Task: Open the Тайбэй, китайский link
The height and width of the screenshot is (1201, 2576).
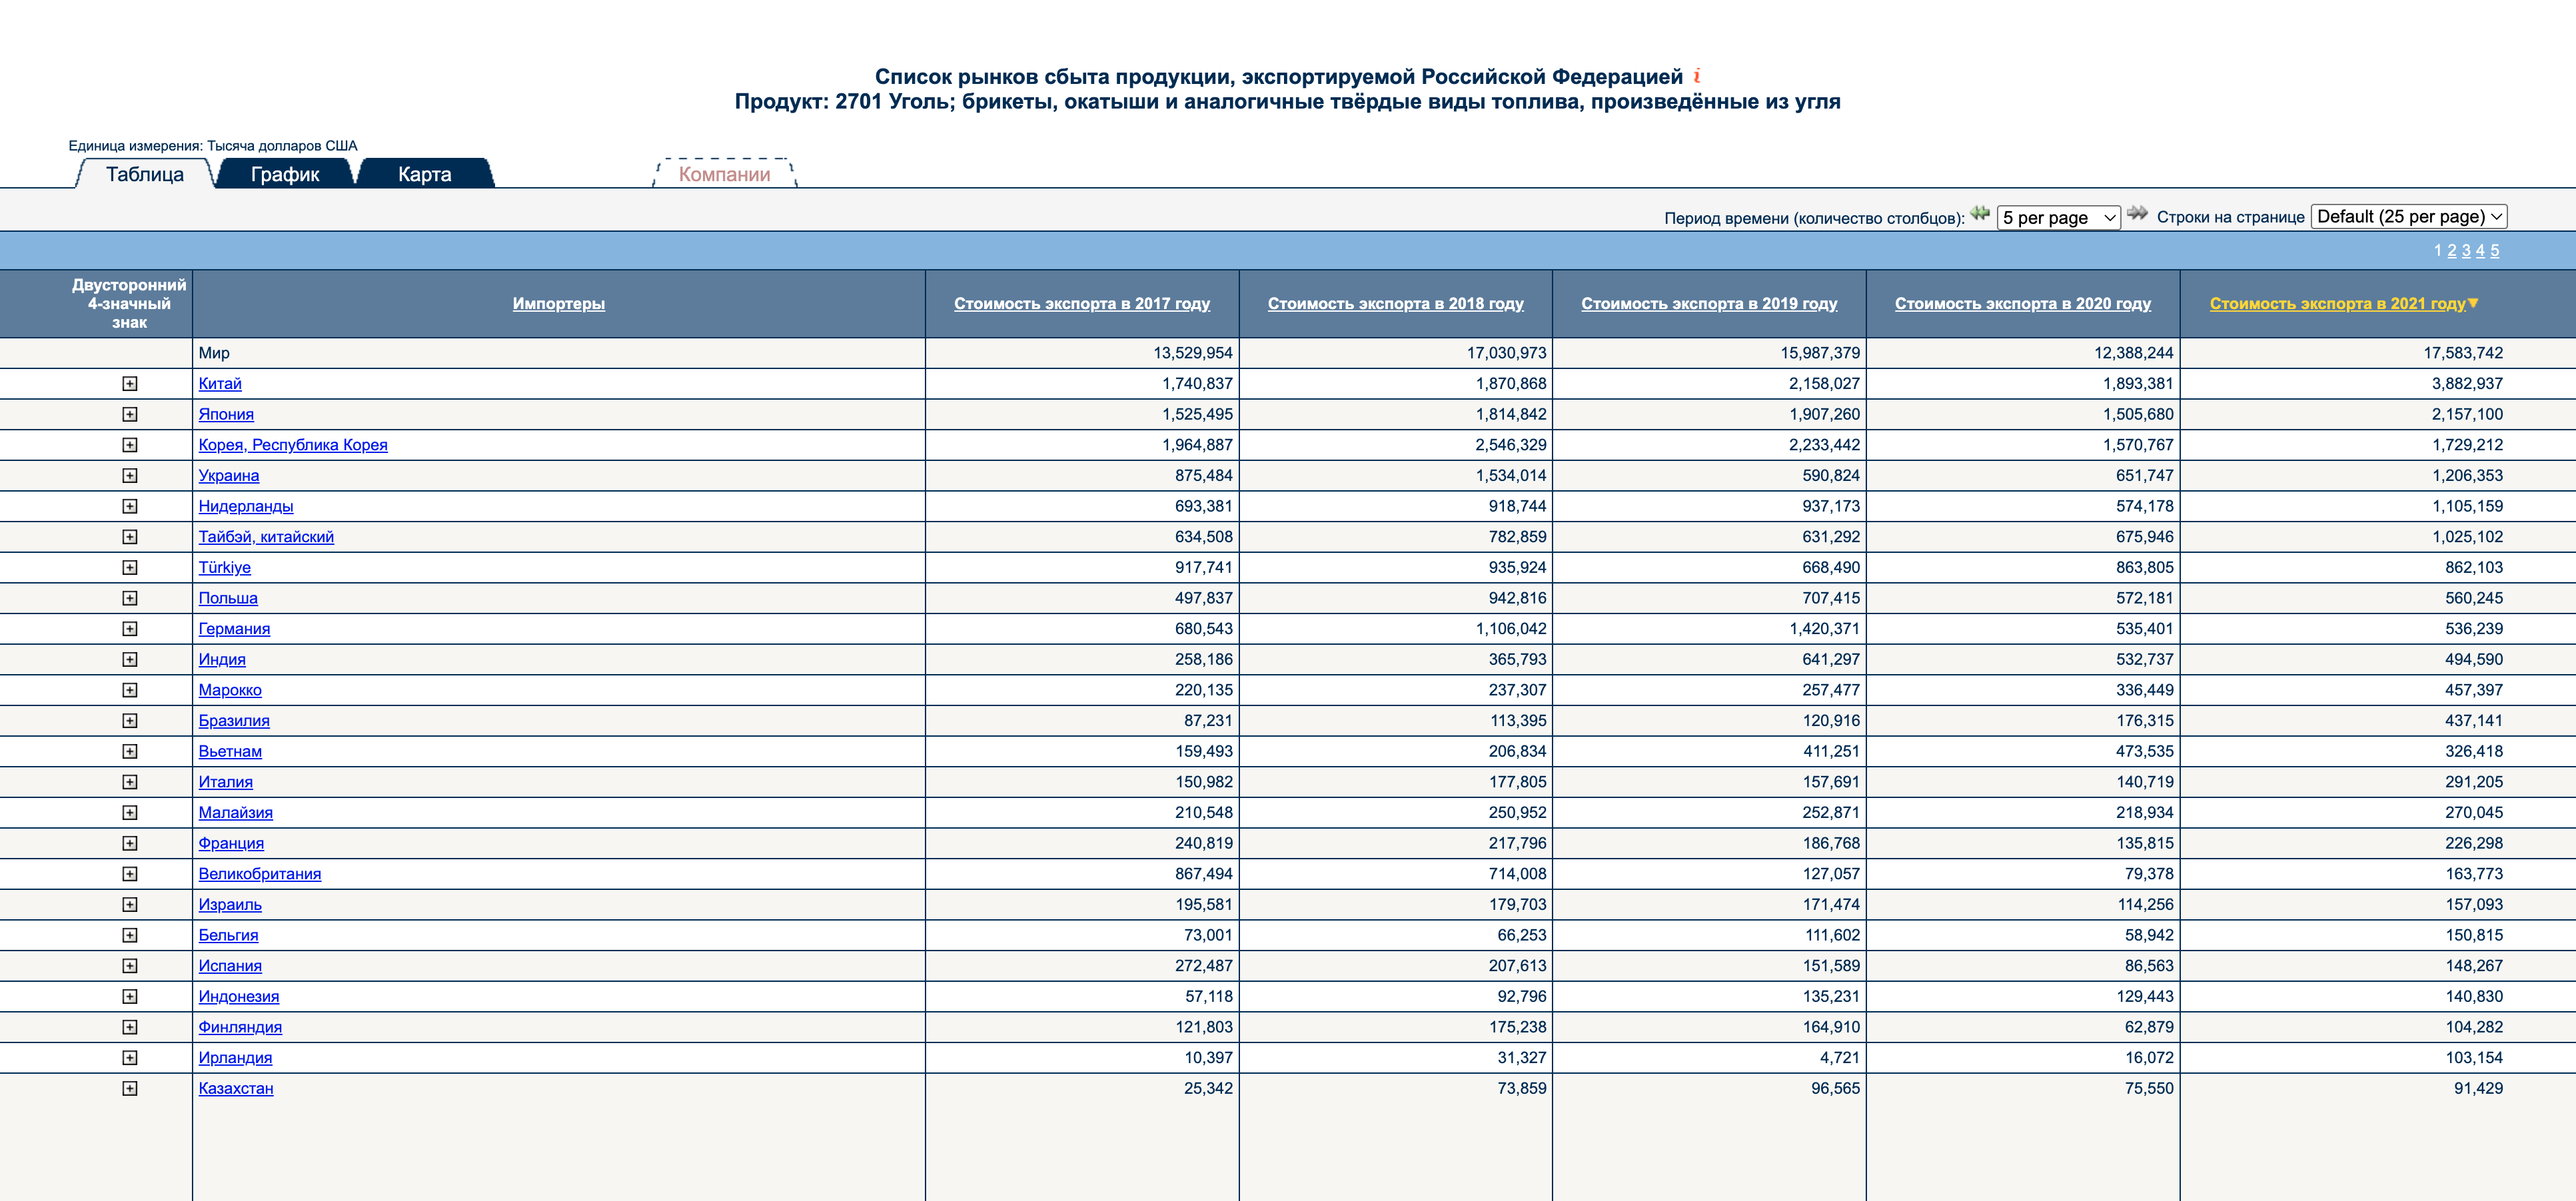Action: pyautogui.click(x=266, y=537)
